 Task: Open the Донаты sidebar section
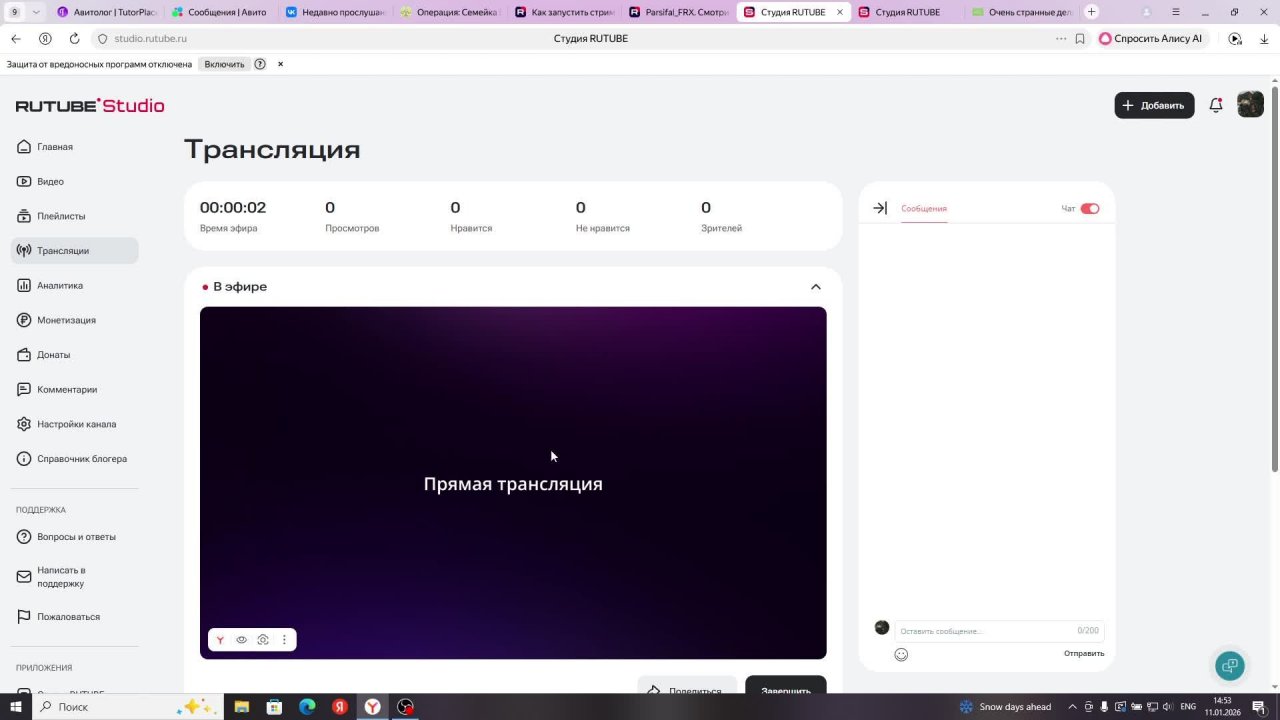pos(74,355)
